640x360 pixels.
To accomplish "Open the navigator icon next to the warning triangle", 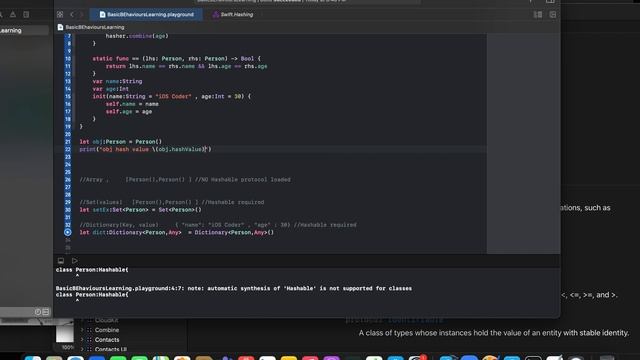I will coord(26,14).
